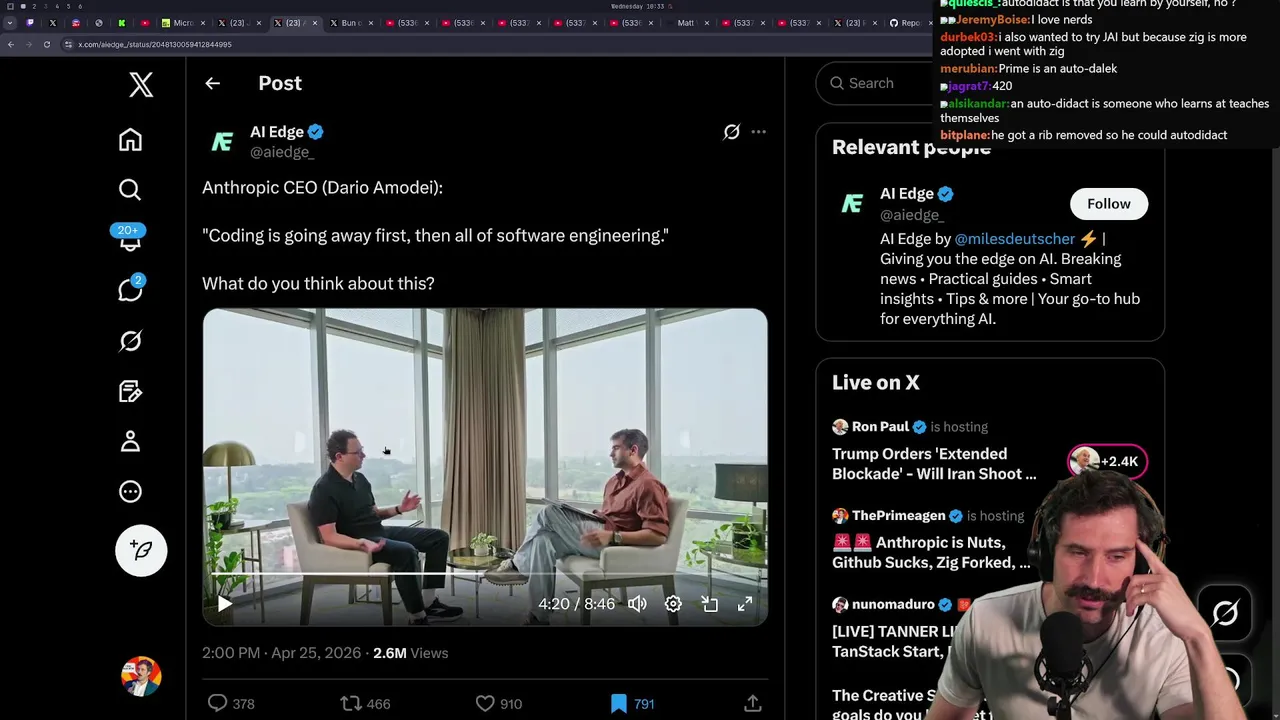Switch to the Micro browser tab
The width and height of the screenshot is (1280, 720).
click(x=183, y=23)
